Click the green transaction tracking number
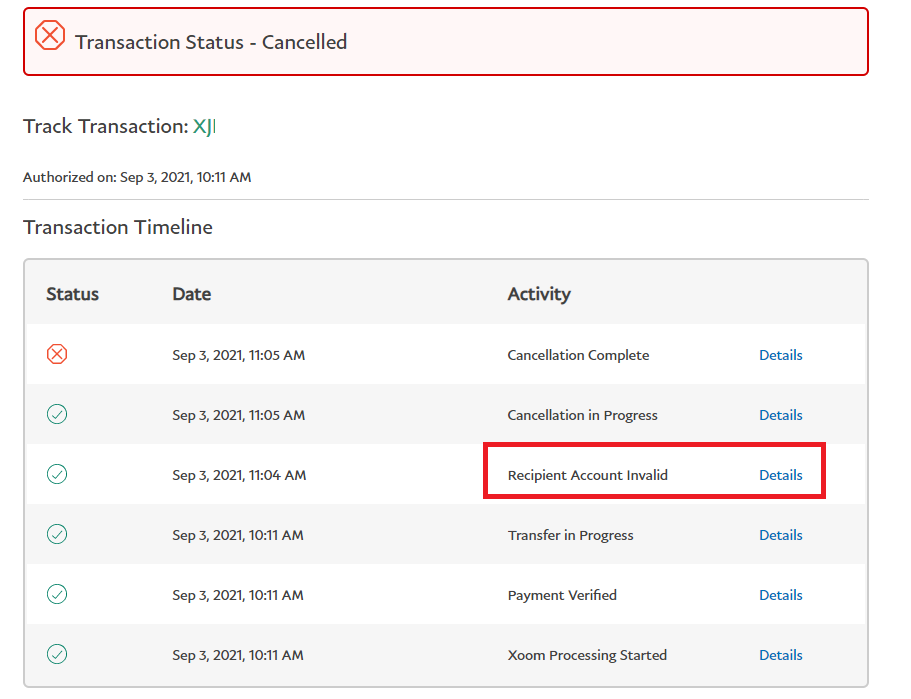 pyautogui.click(x=204, y=127)
